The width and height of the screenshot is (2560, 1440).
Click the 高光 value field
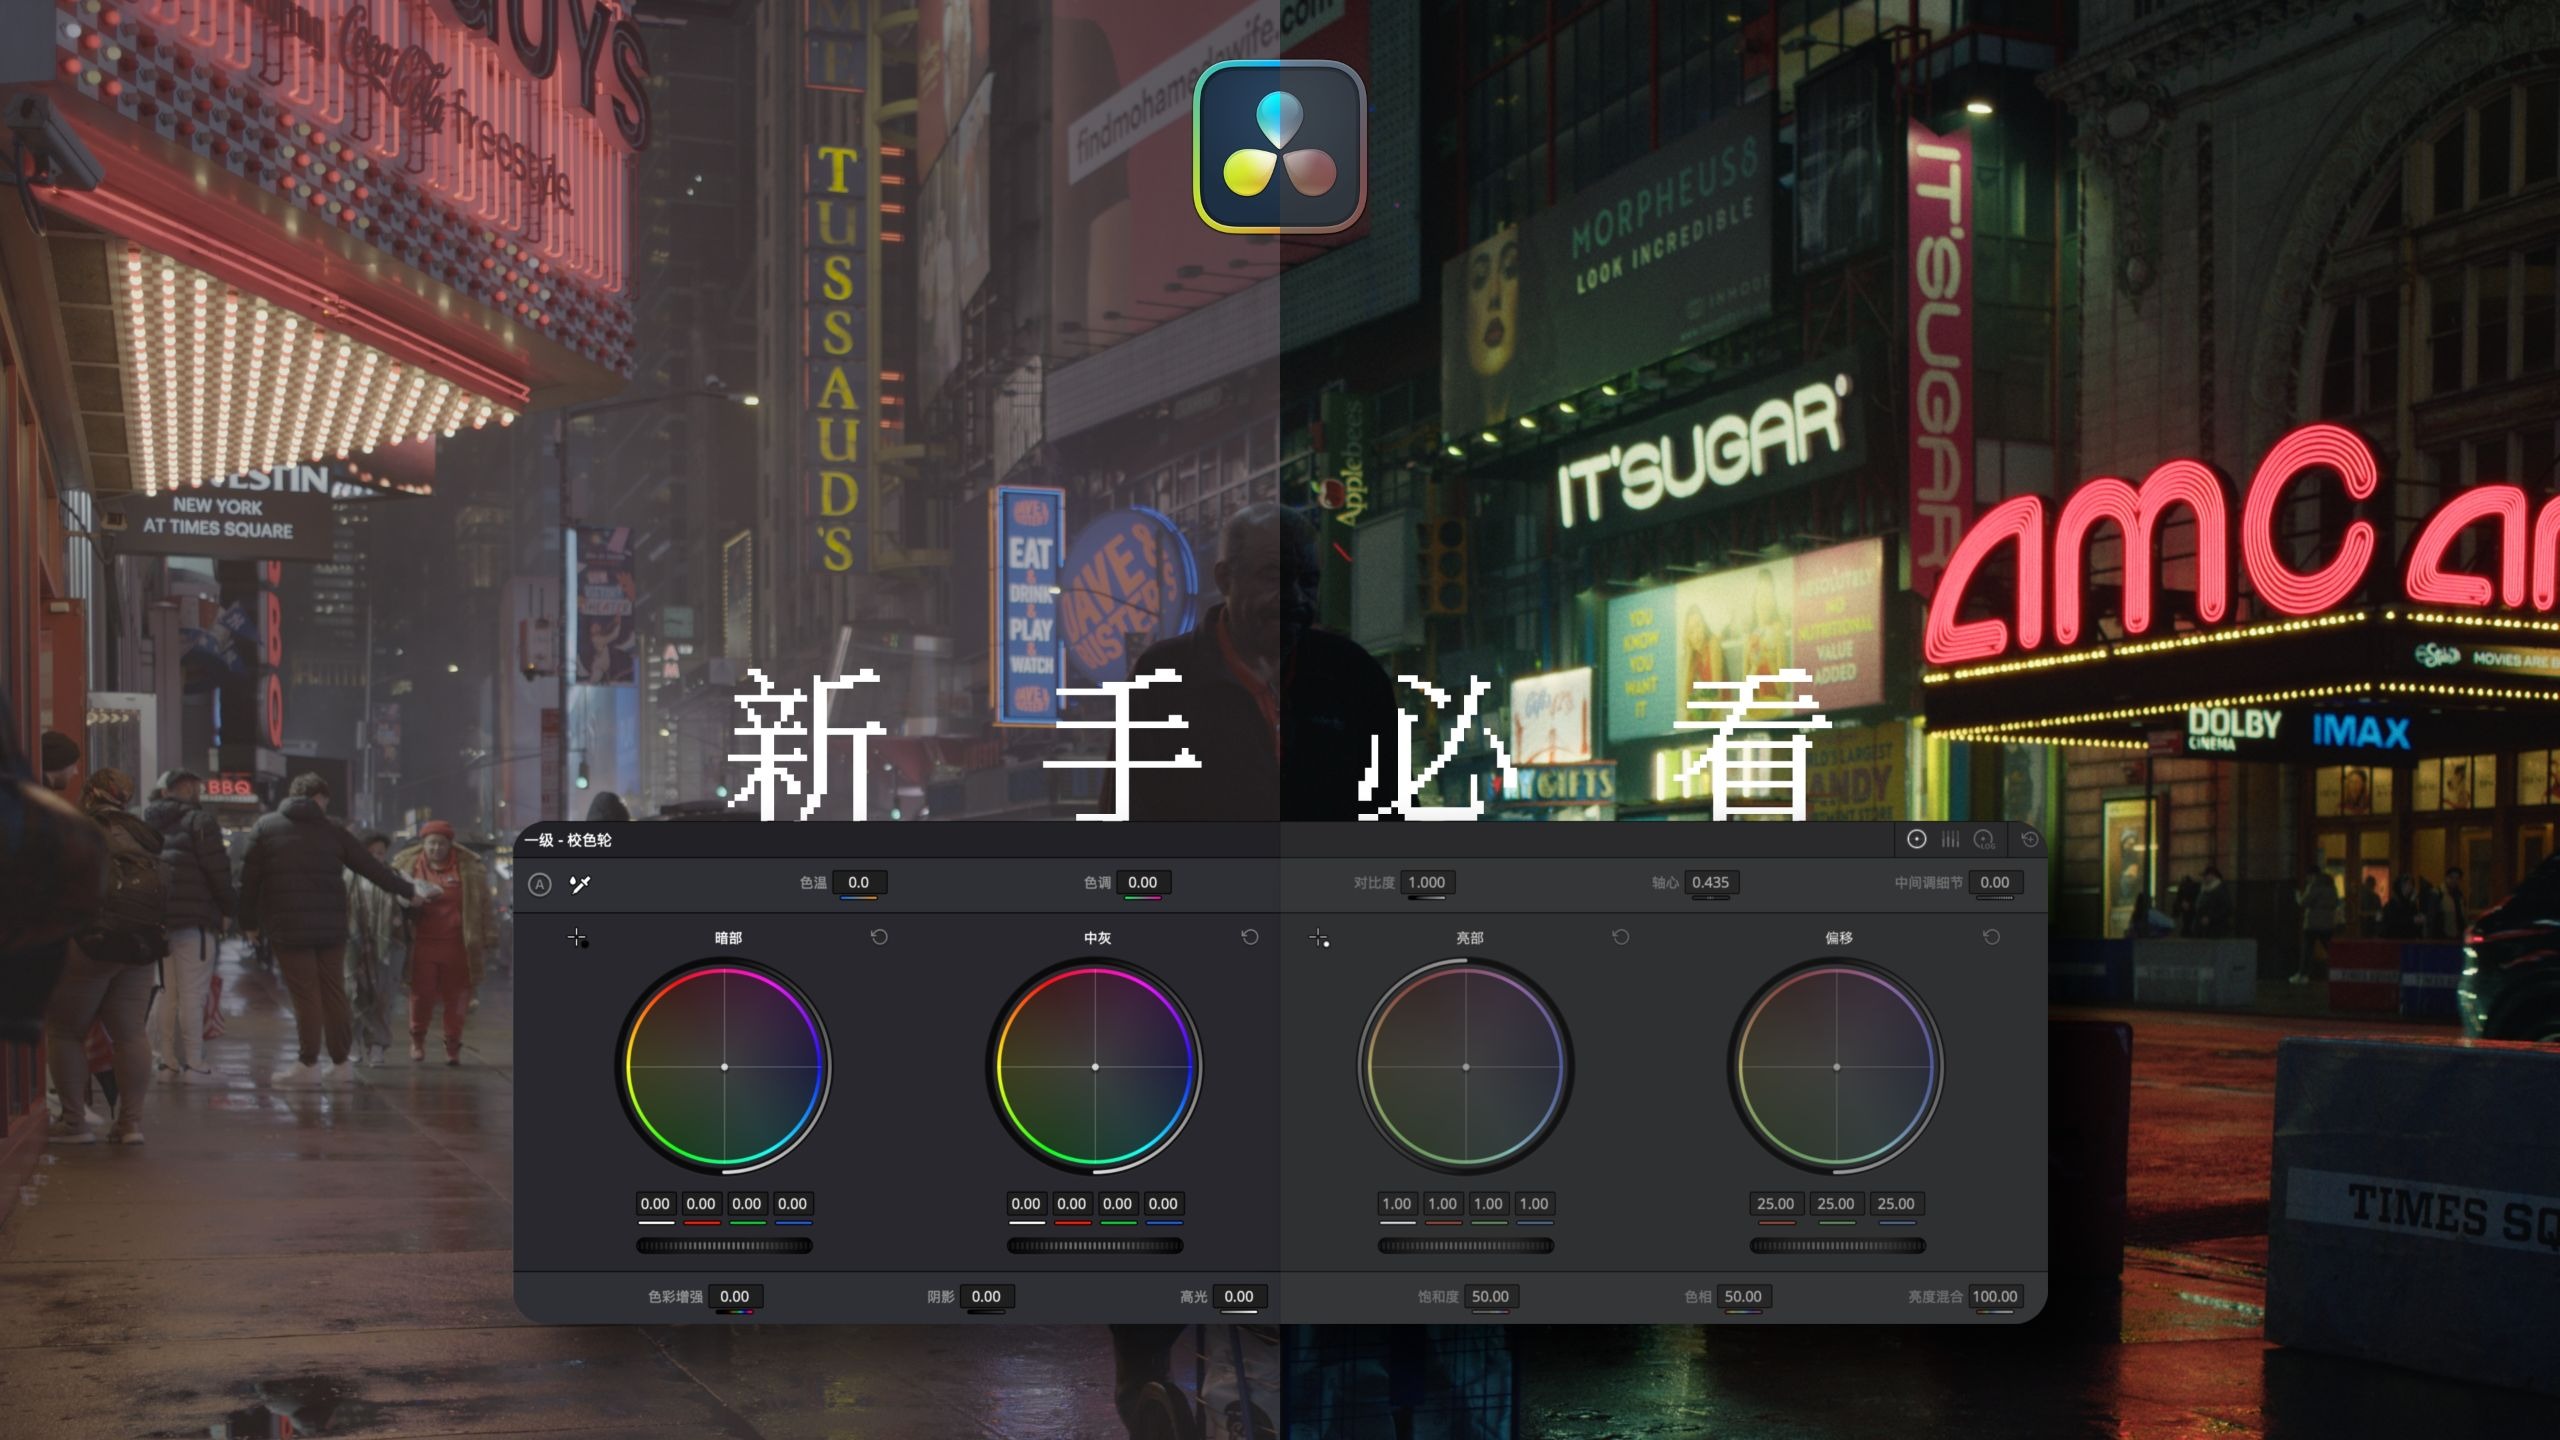pos(1238,1296)
